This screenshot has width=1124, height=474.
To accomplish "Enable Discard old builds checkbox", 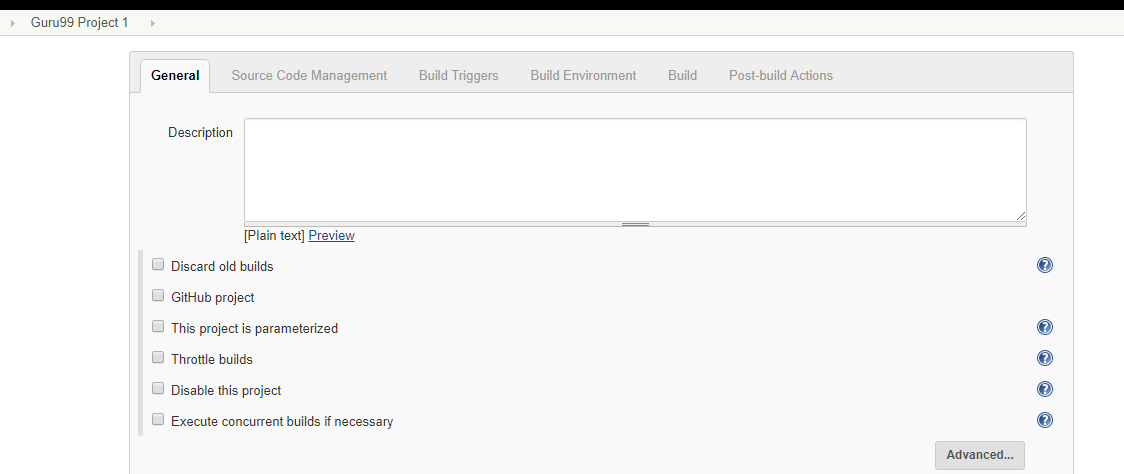I will tap(158, 265).
